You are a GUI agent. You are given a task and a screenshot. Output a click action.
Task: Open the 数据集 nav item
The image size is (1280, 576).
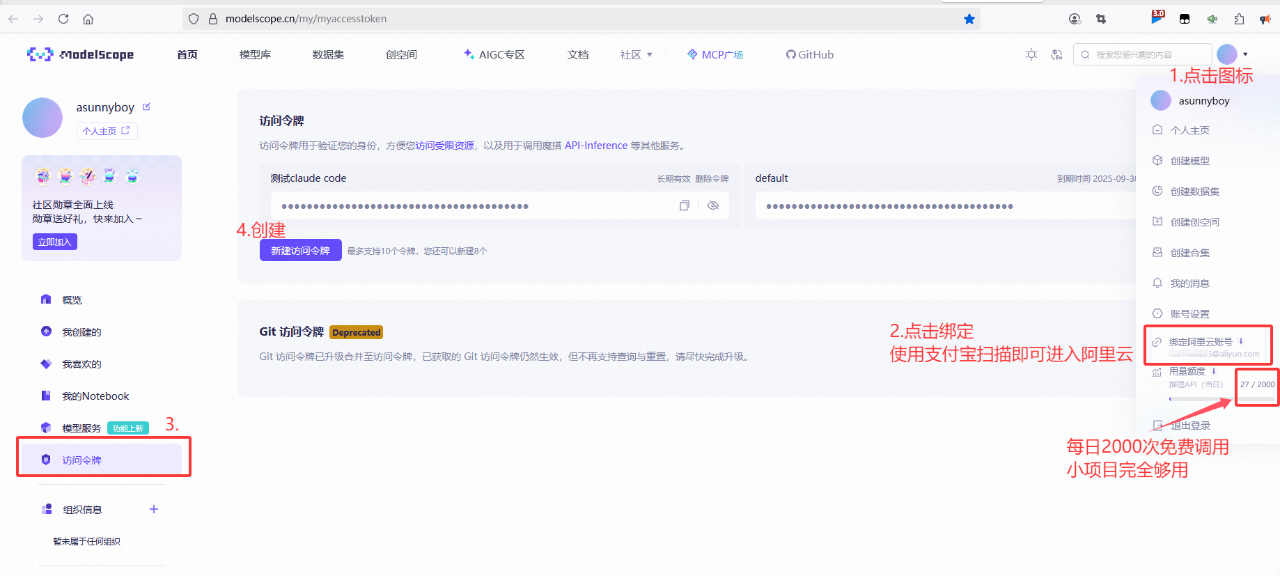(x=328, y=55)
